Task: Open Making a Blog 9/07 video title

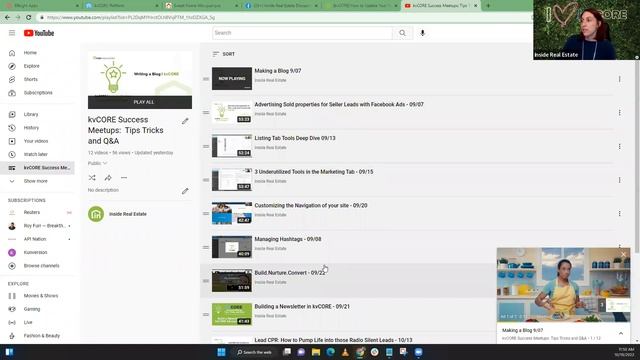Action: 278,71
